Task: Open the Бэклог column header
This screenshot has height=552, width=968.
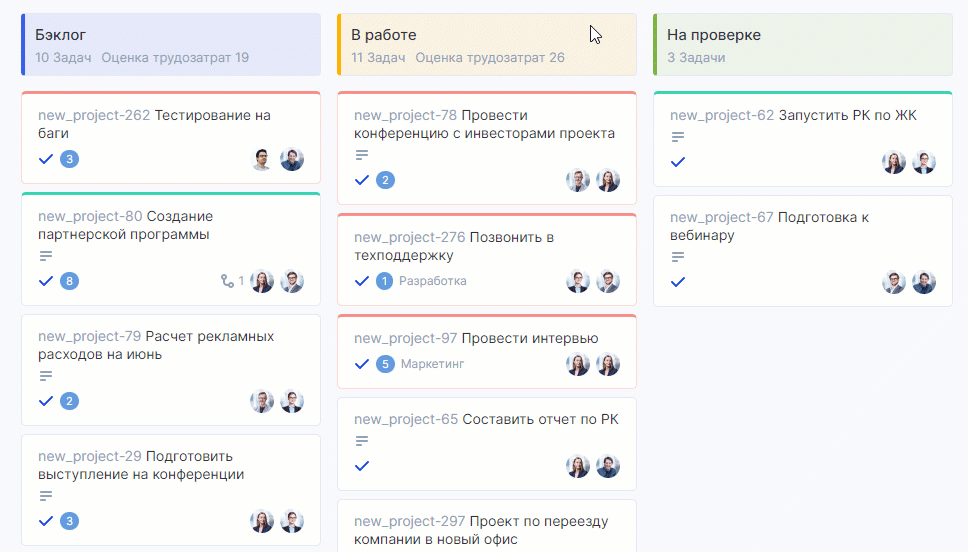Action: (171, 45)
